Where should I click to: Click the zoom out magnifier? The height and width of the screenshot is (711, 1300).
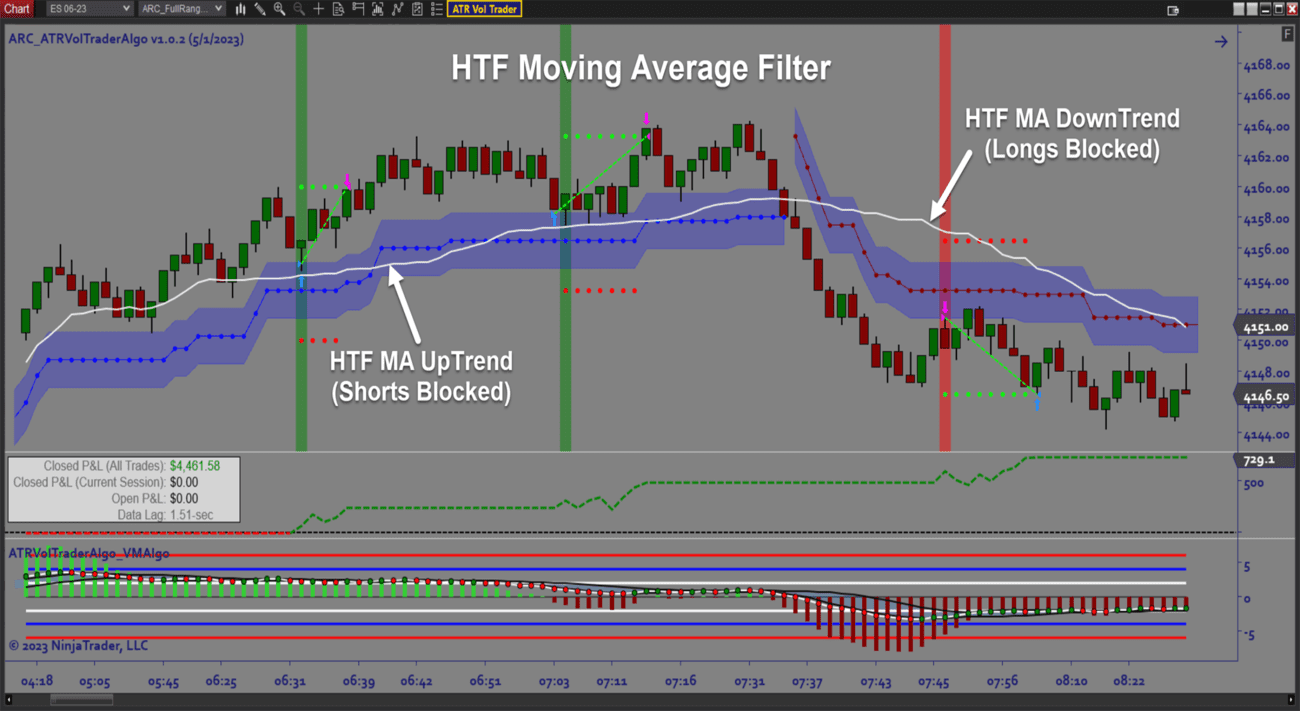point(299,9)
